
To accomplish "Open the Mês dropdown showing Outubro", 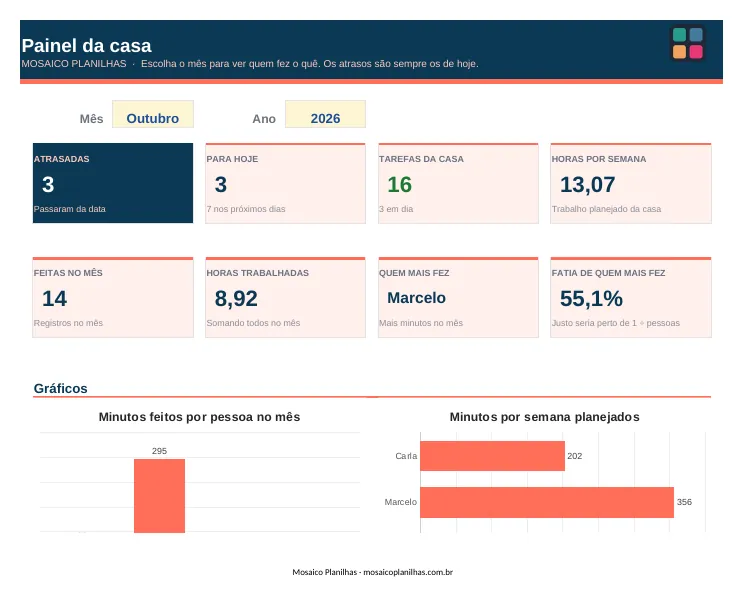I will click(153, 114).
